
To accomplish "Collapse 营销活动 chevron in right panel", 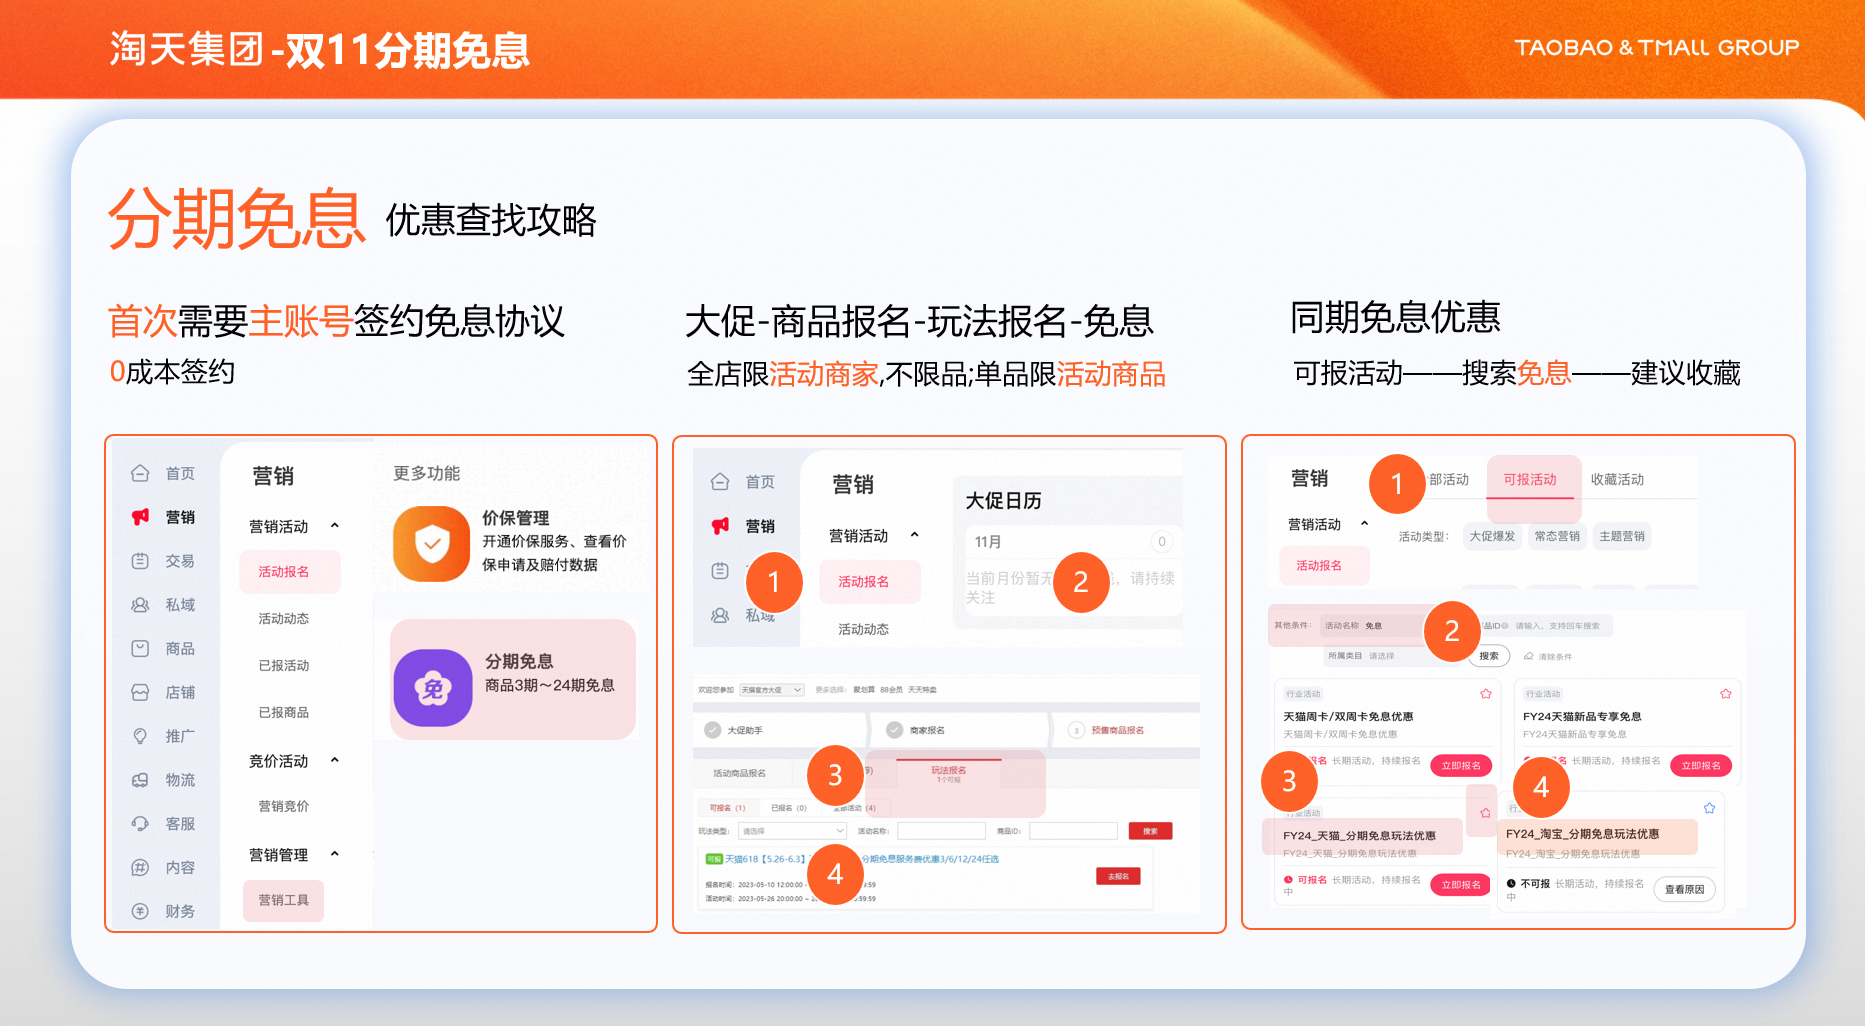I will (x=1364, y=524).
